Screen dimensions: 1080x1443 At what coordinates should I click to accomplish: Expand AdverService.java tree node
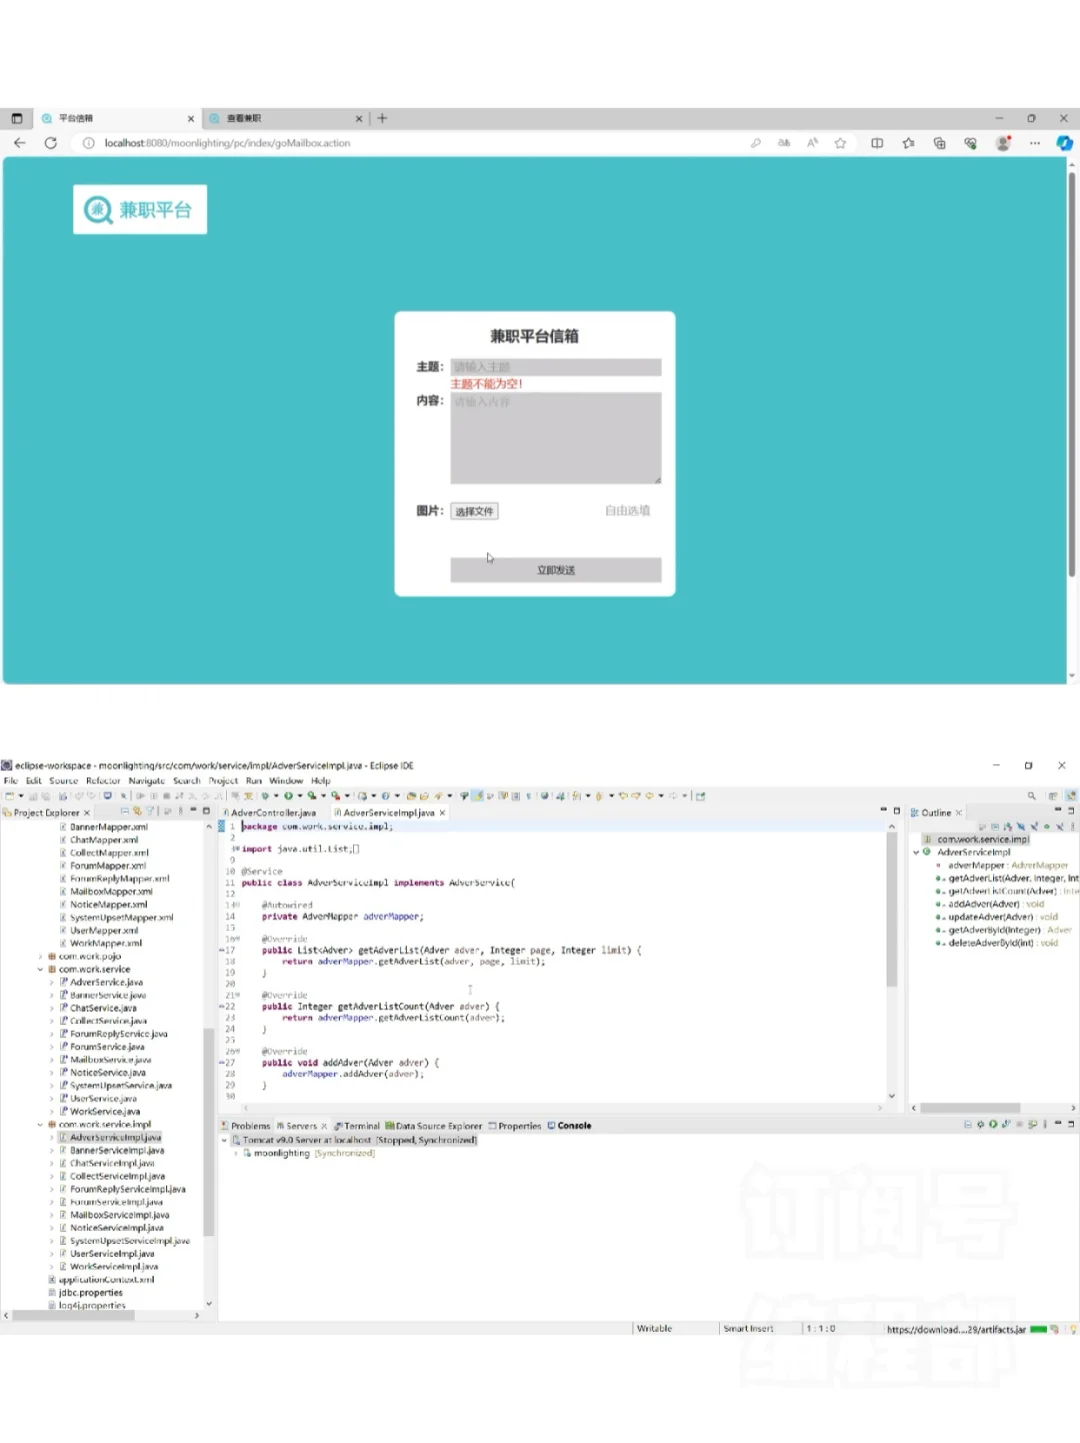pyautogui.click(x=52, y=982)
